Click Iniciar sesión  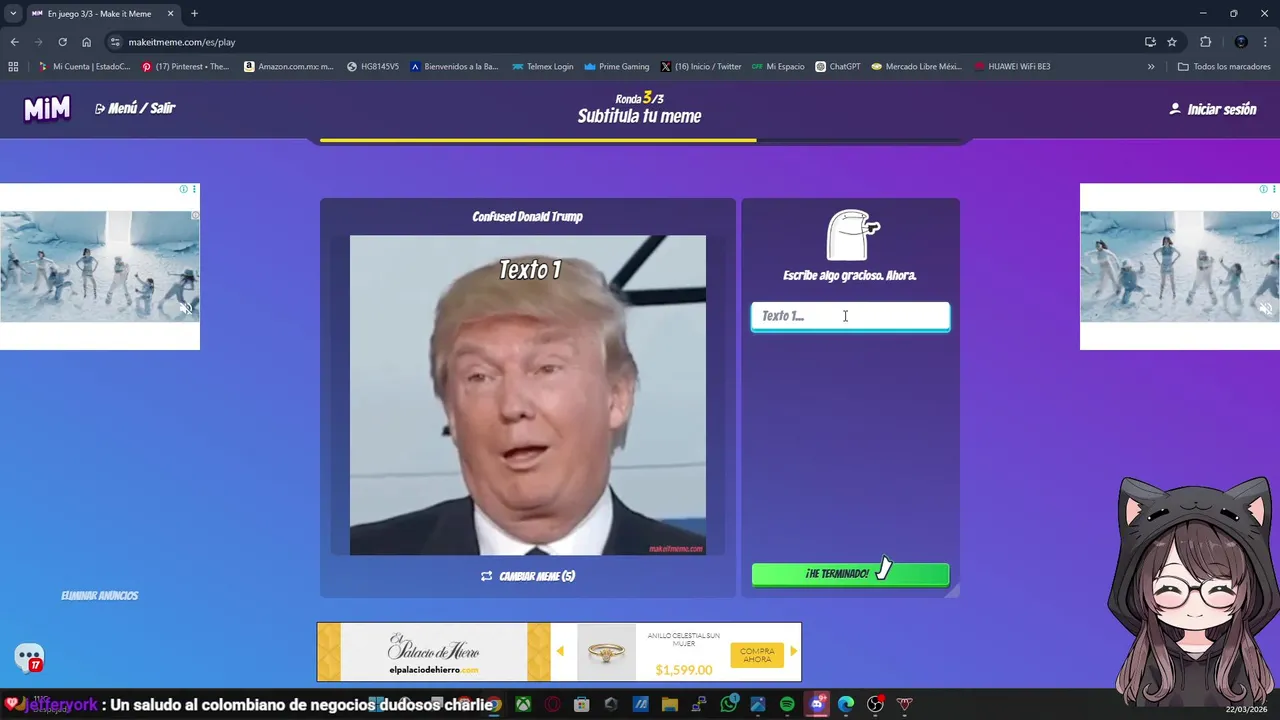(x=1213, y=109)
